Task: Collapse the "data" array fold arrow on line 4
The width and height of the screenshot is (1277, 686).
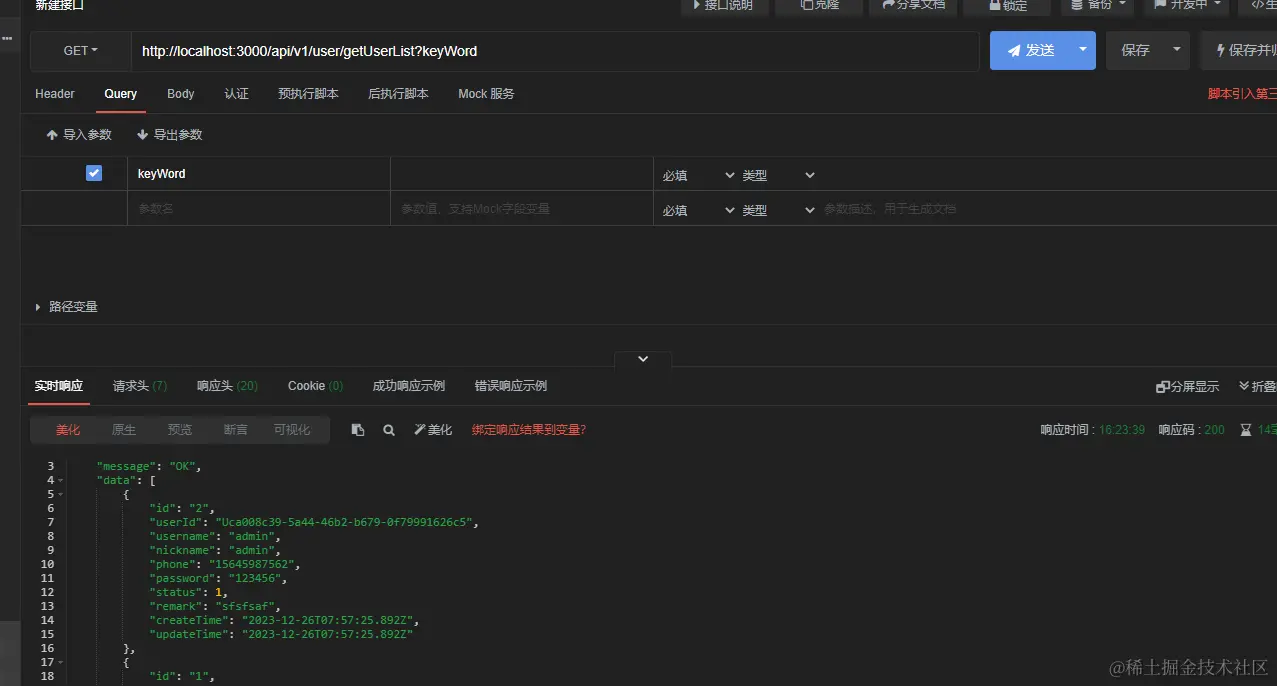Action: coord(60,481)
